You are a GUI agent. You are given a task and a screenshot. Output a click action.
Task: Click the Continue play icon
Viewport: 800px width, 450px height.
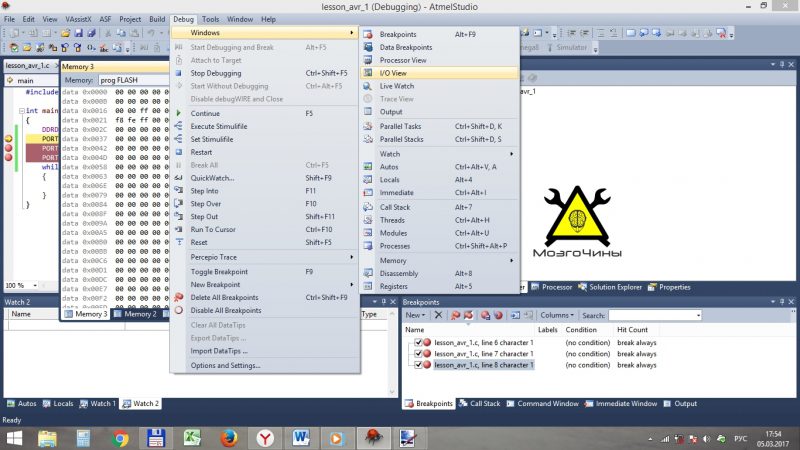pos(179,113)
